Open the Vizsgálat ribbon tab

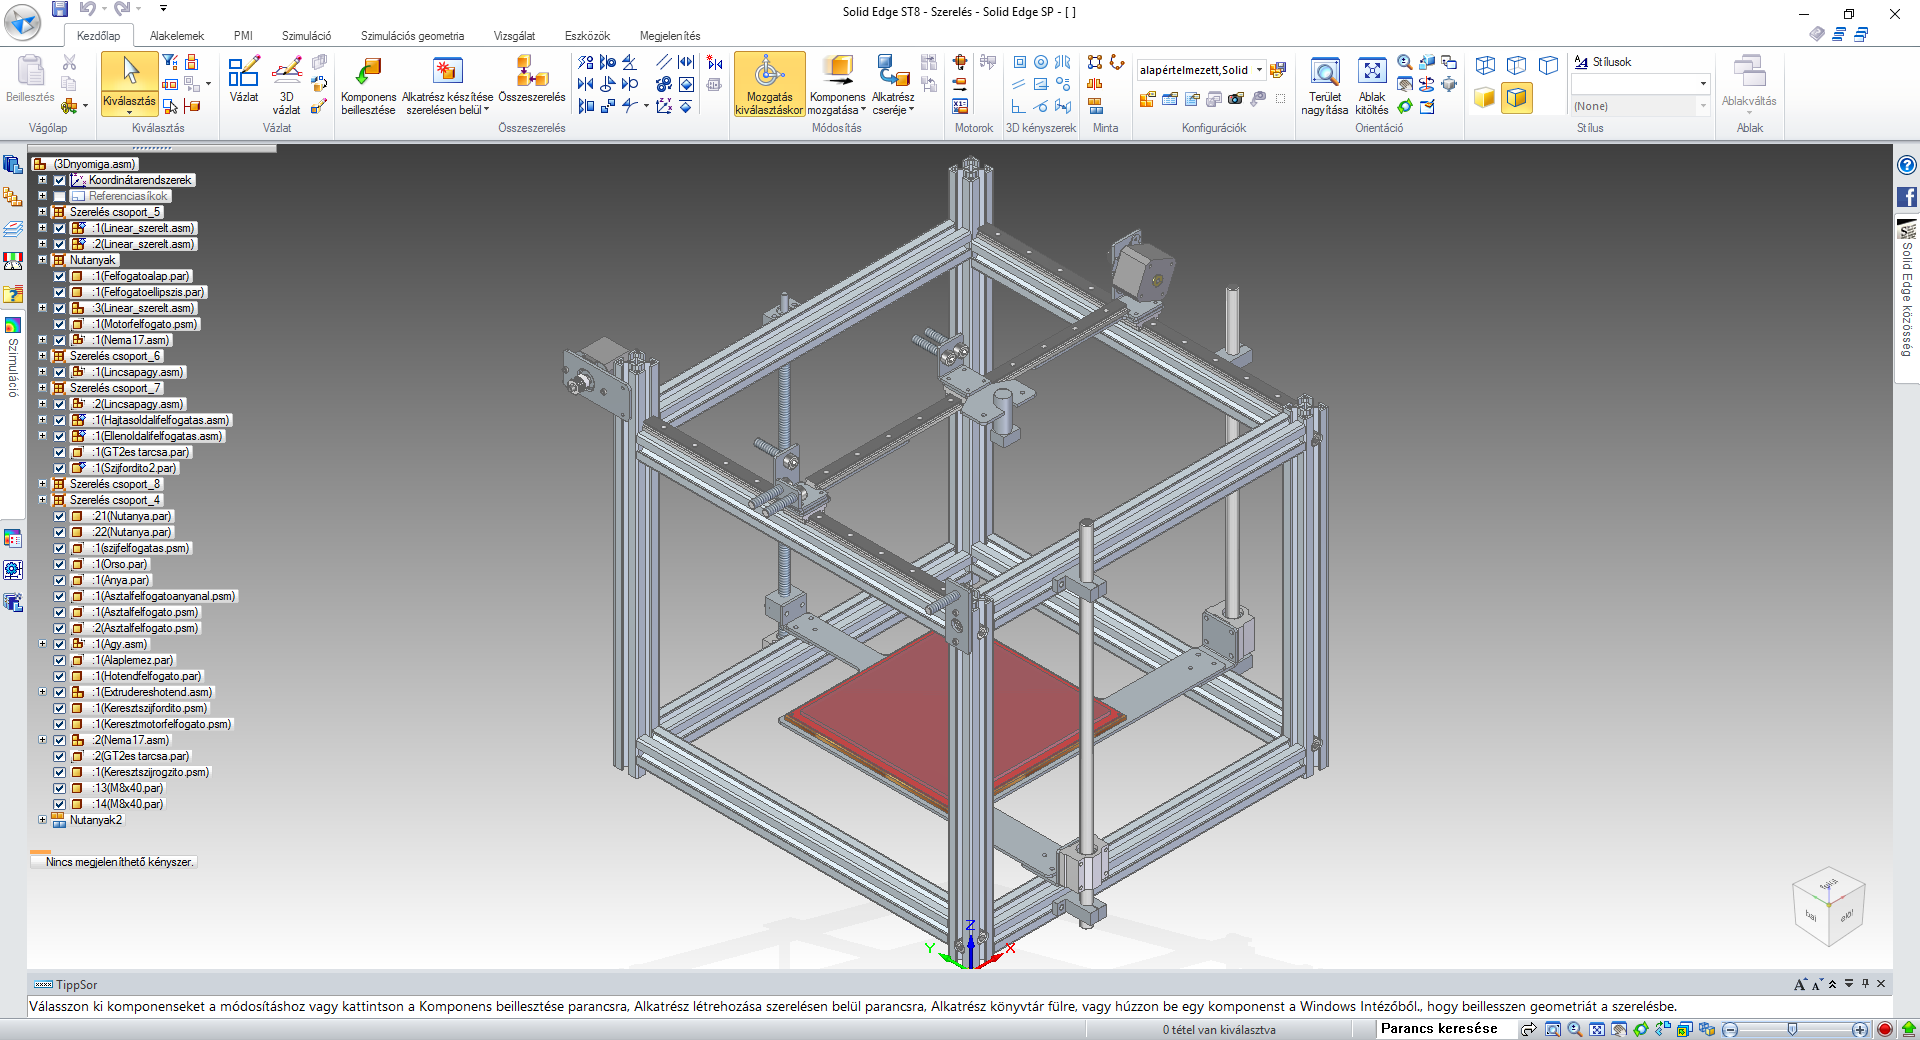(514, 36)
